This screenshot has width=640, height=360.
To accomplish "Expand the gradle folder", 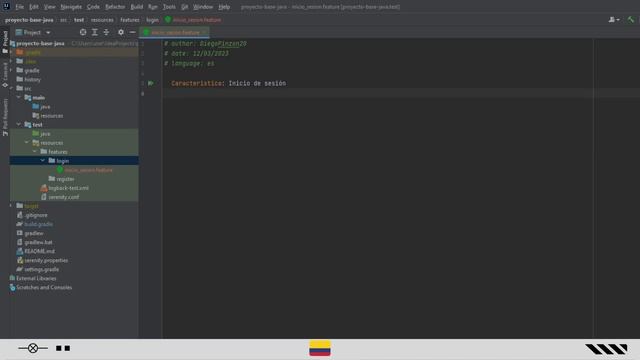I will [x=11, y=70].
